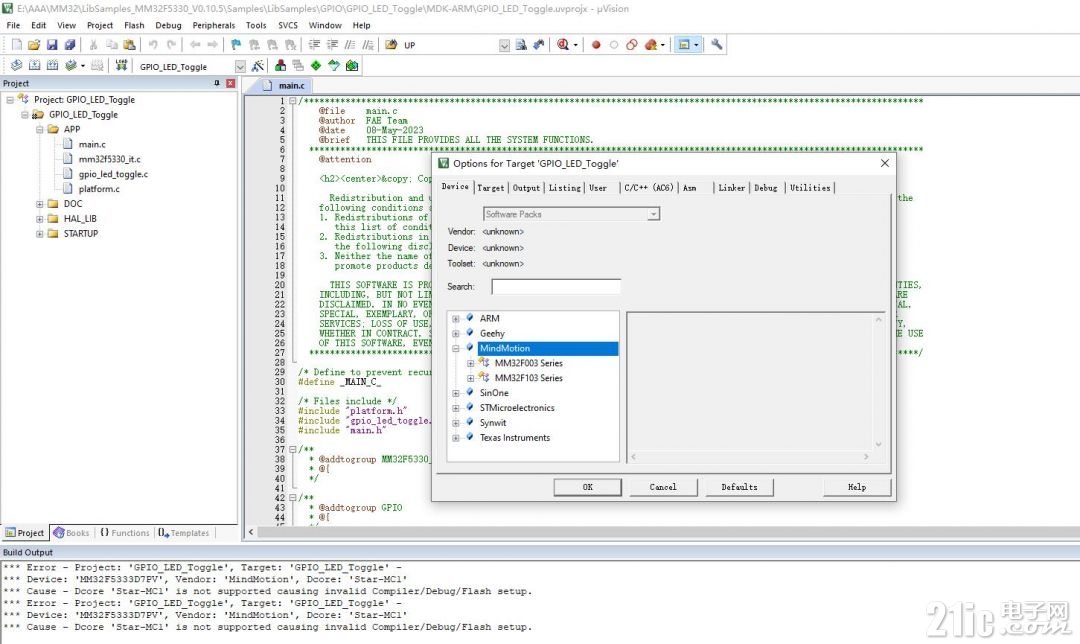Open the Peripherals menu
The image size is (1080, 644).
pyautogui.click(x=214, y=25)
